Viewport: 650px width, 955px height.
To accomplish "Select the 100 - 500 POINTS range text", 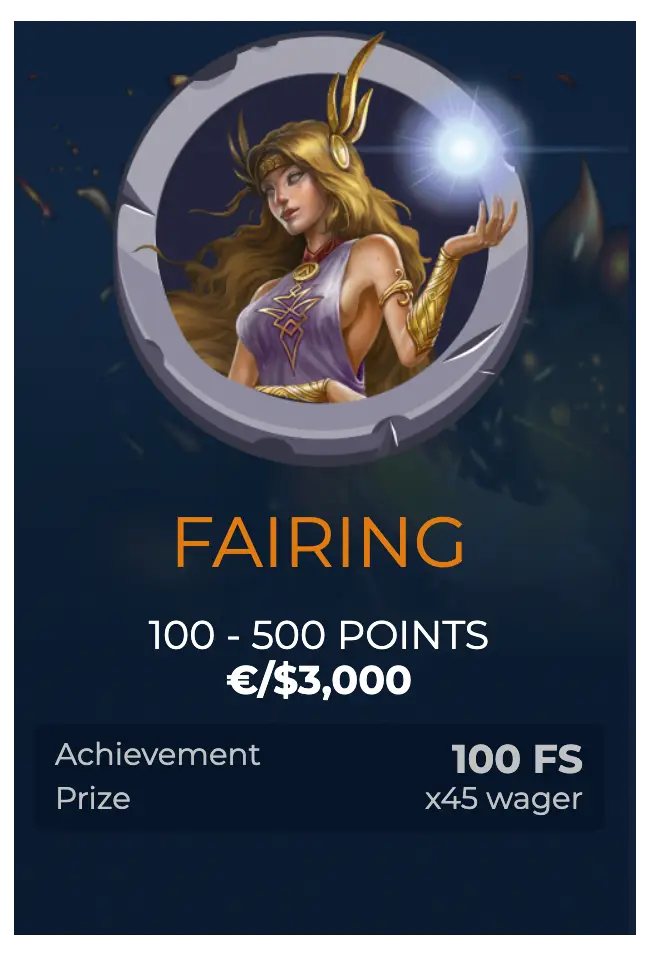I will (x=319, y=635).
